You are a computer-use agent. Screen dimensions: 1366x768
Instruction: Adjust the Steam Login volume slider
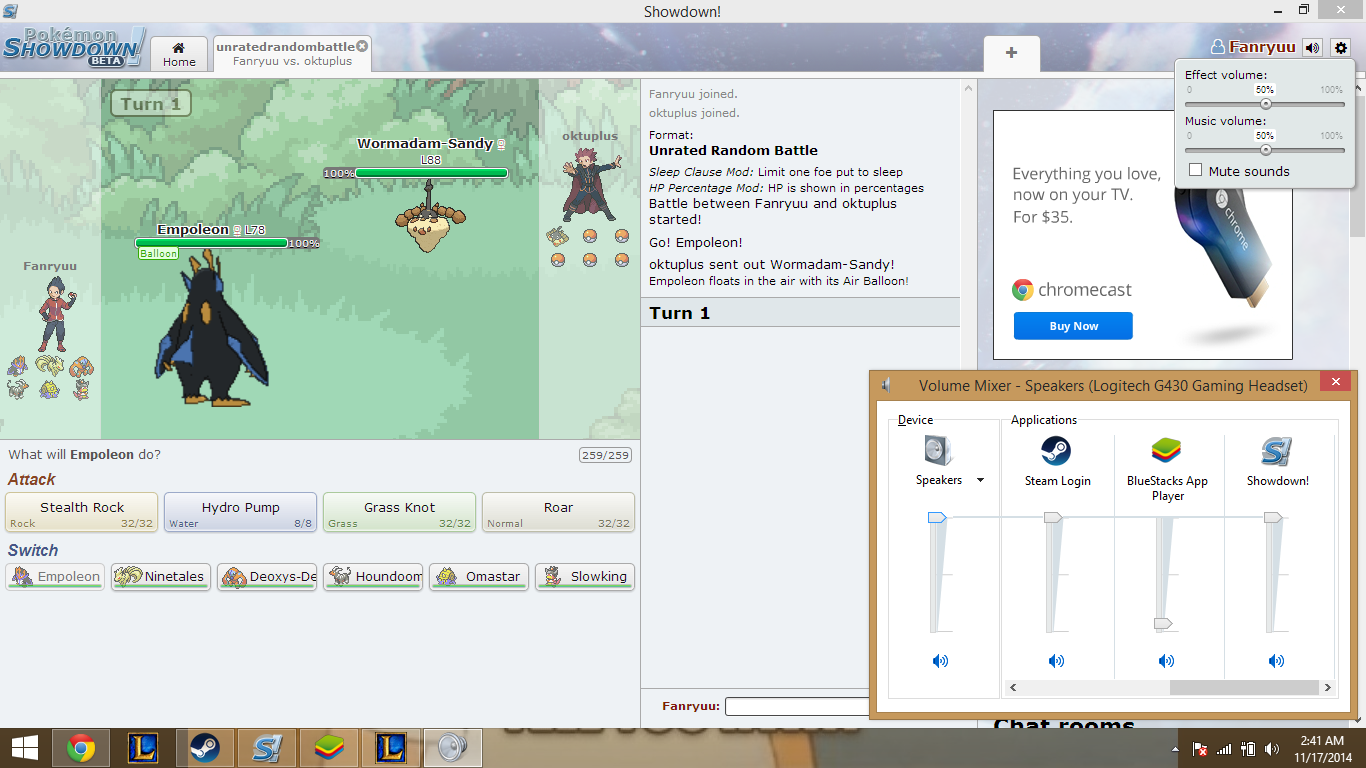coord(1053,517)
